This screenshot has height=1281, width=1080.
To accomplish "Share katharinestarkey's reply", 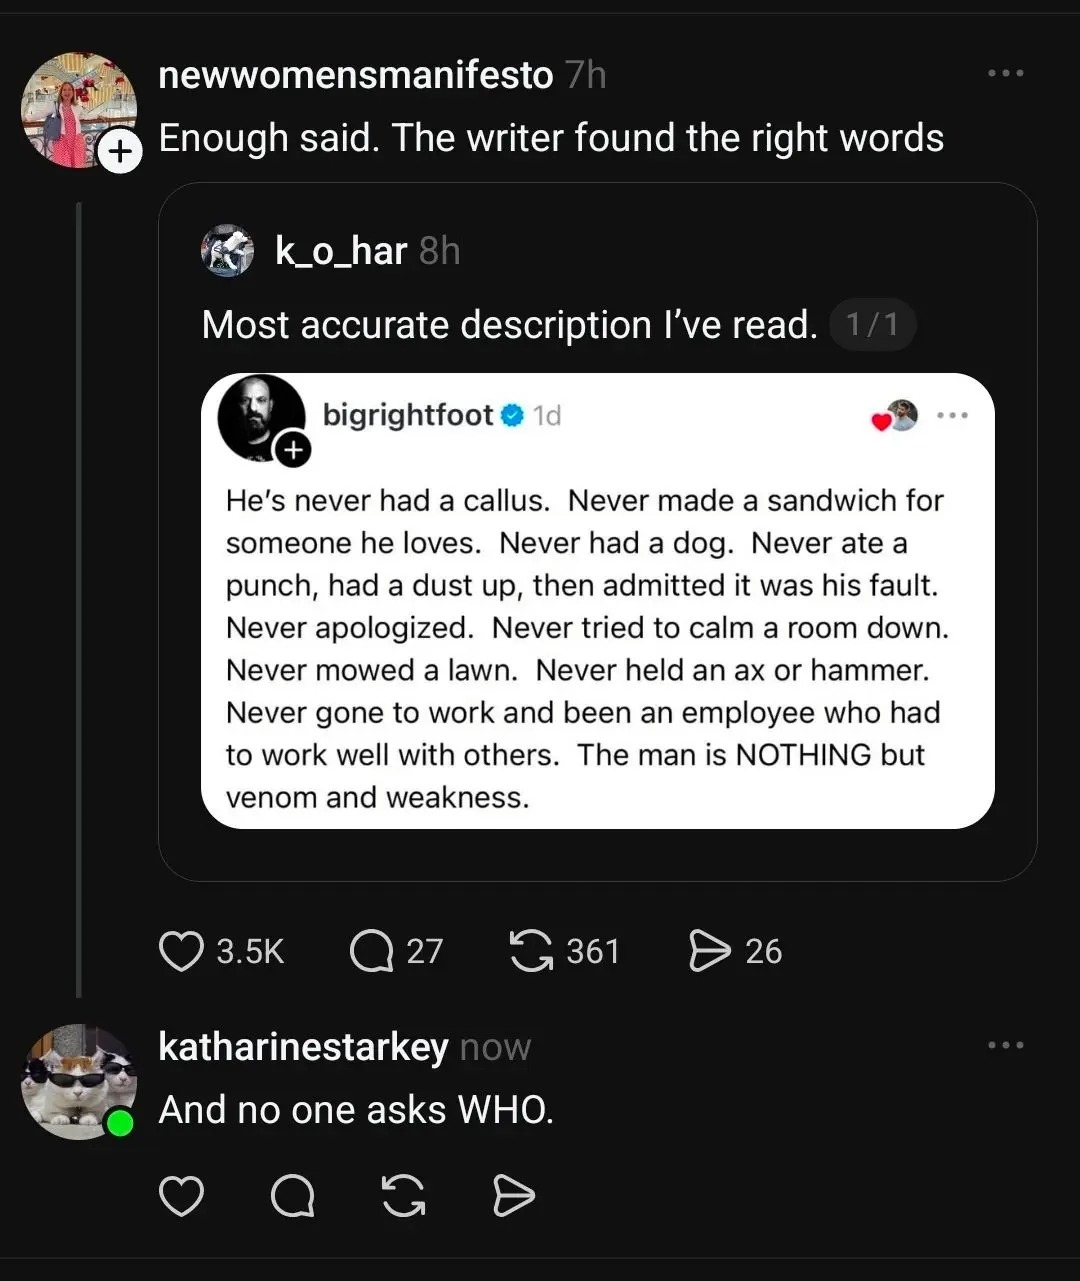I will [513, 1195].
